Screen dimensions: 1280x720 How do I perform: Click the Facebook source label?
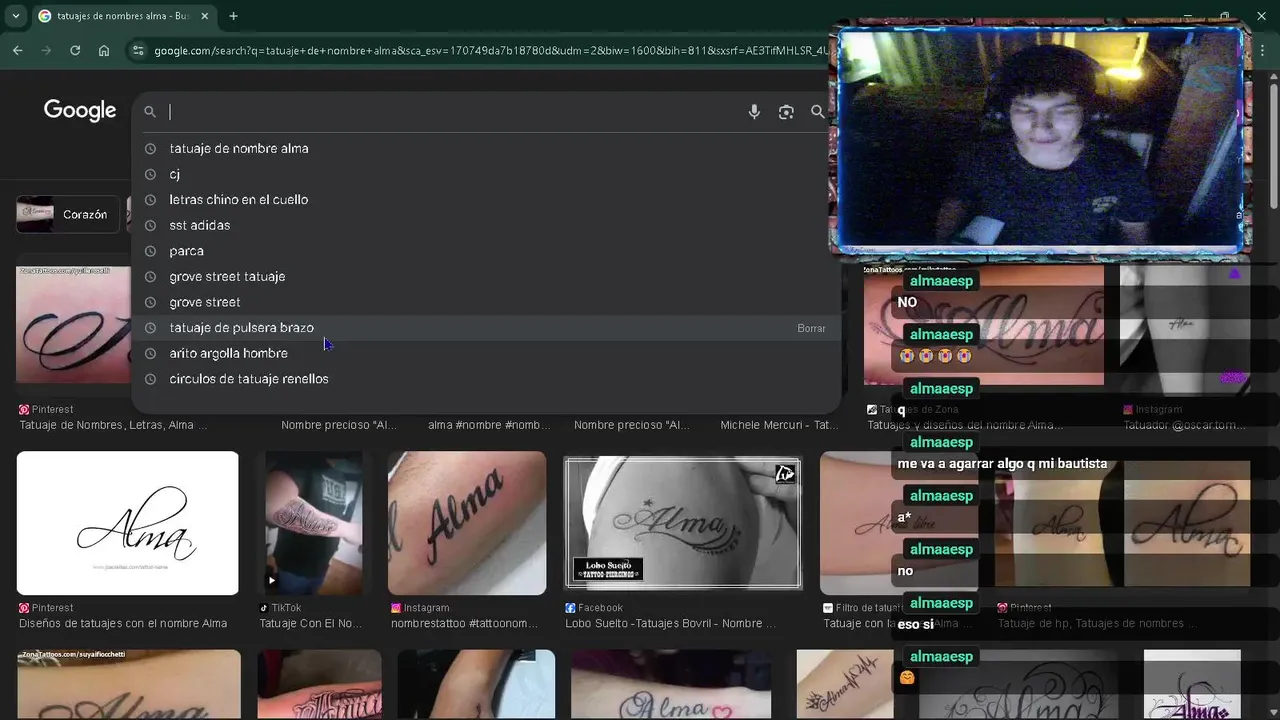tap(594, 607)
